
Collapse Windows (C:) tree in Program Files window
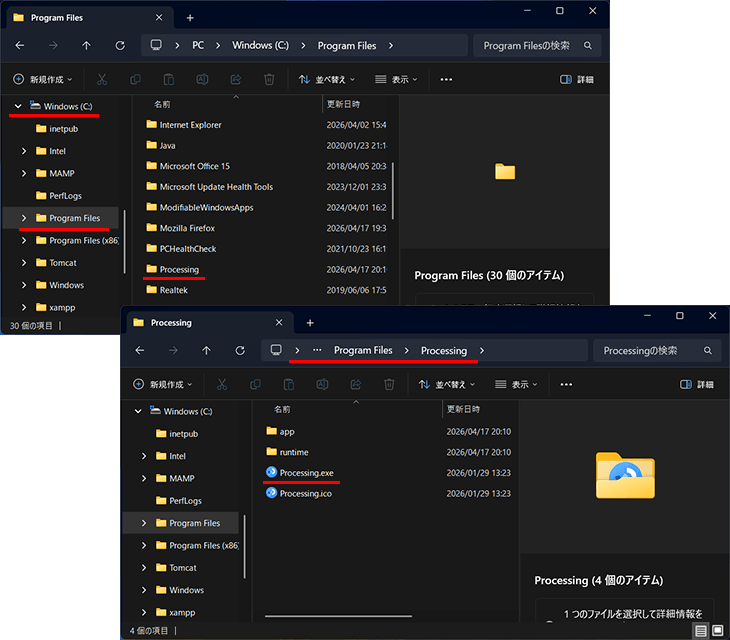(x=18, y=106)
